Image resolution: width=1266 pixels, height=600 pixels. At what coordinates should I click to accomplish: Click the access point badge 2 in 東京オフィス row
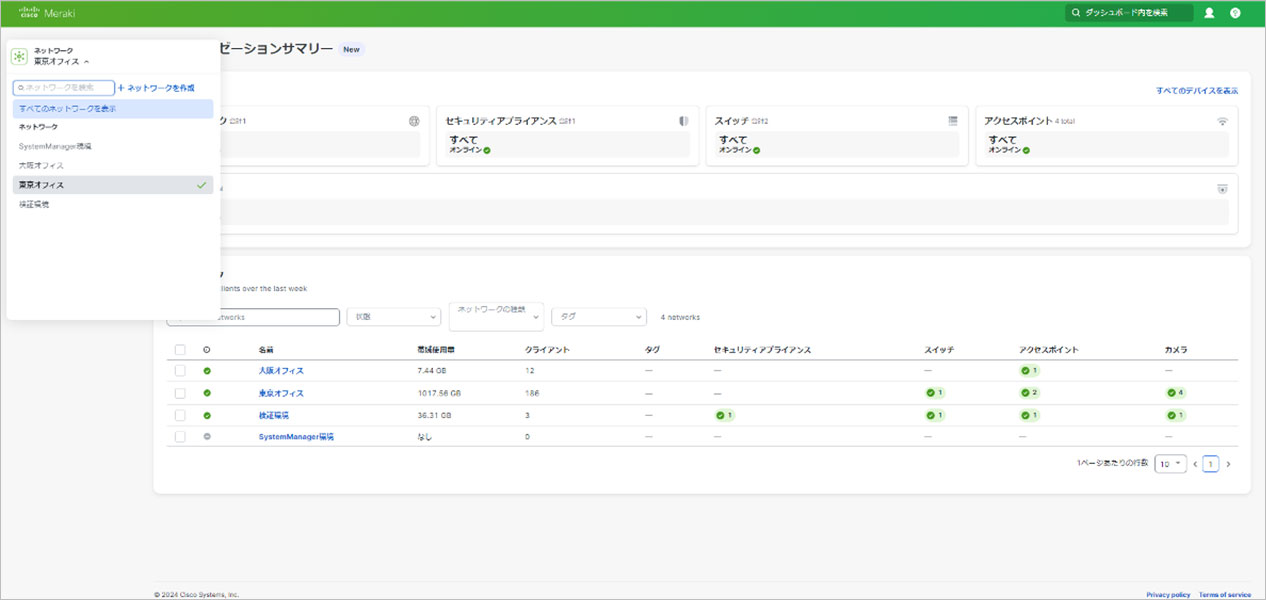[1030, 393]
